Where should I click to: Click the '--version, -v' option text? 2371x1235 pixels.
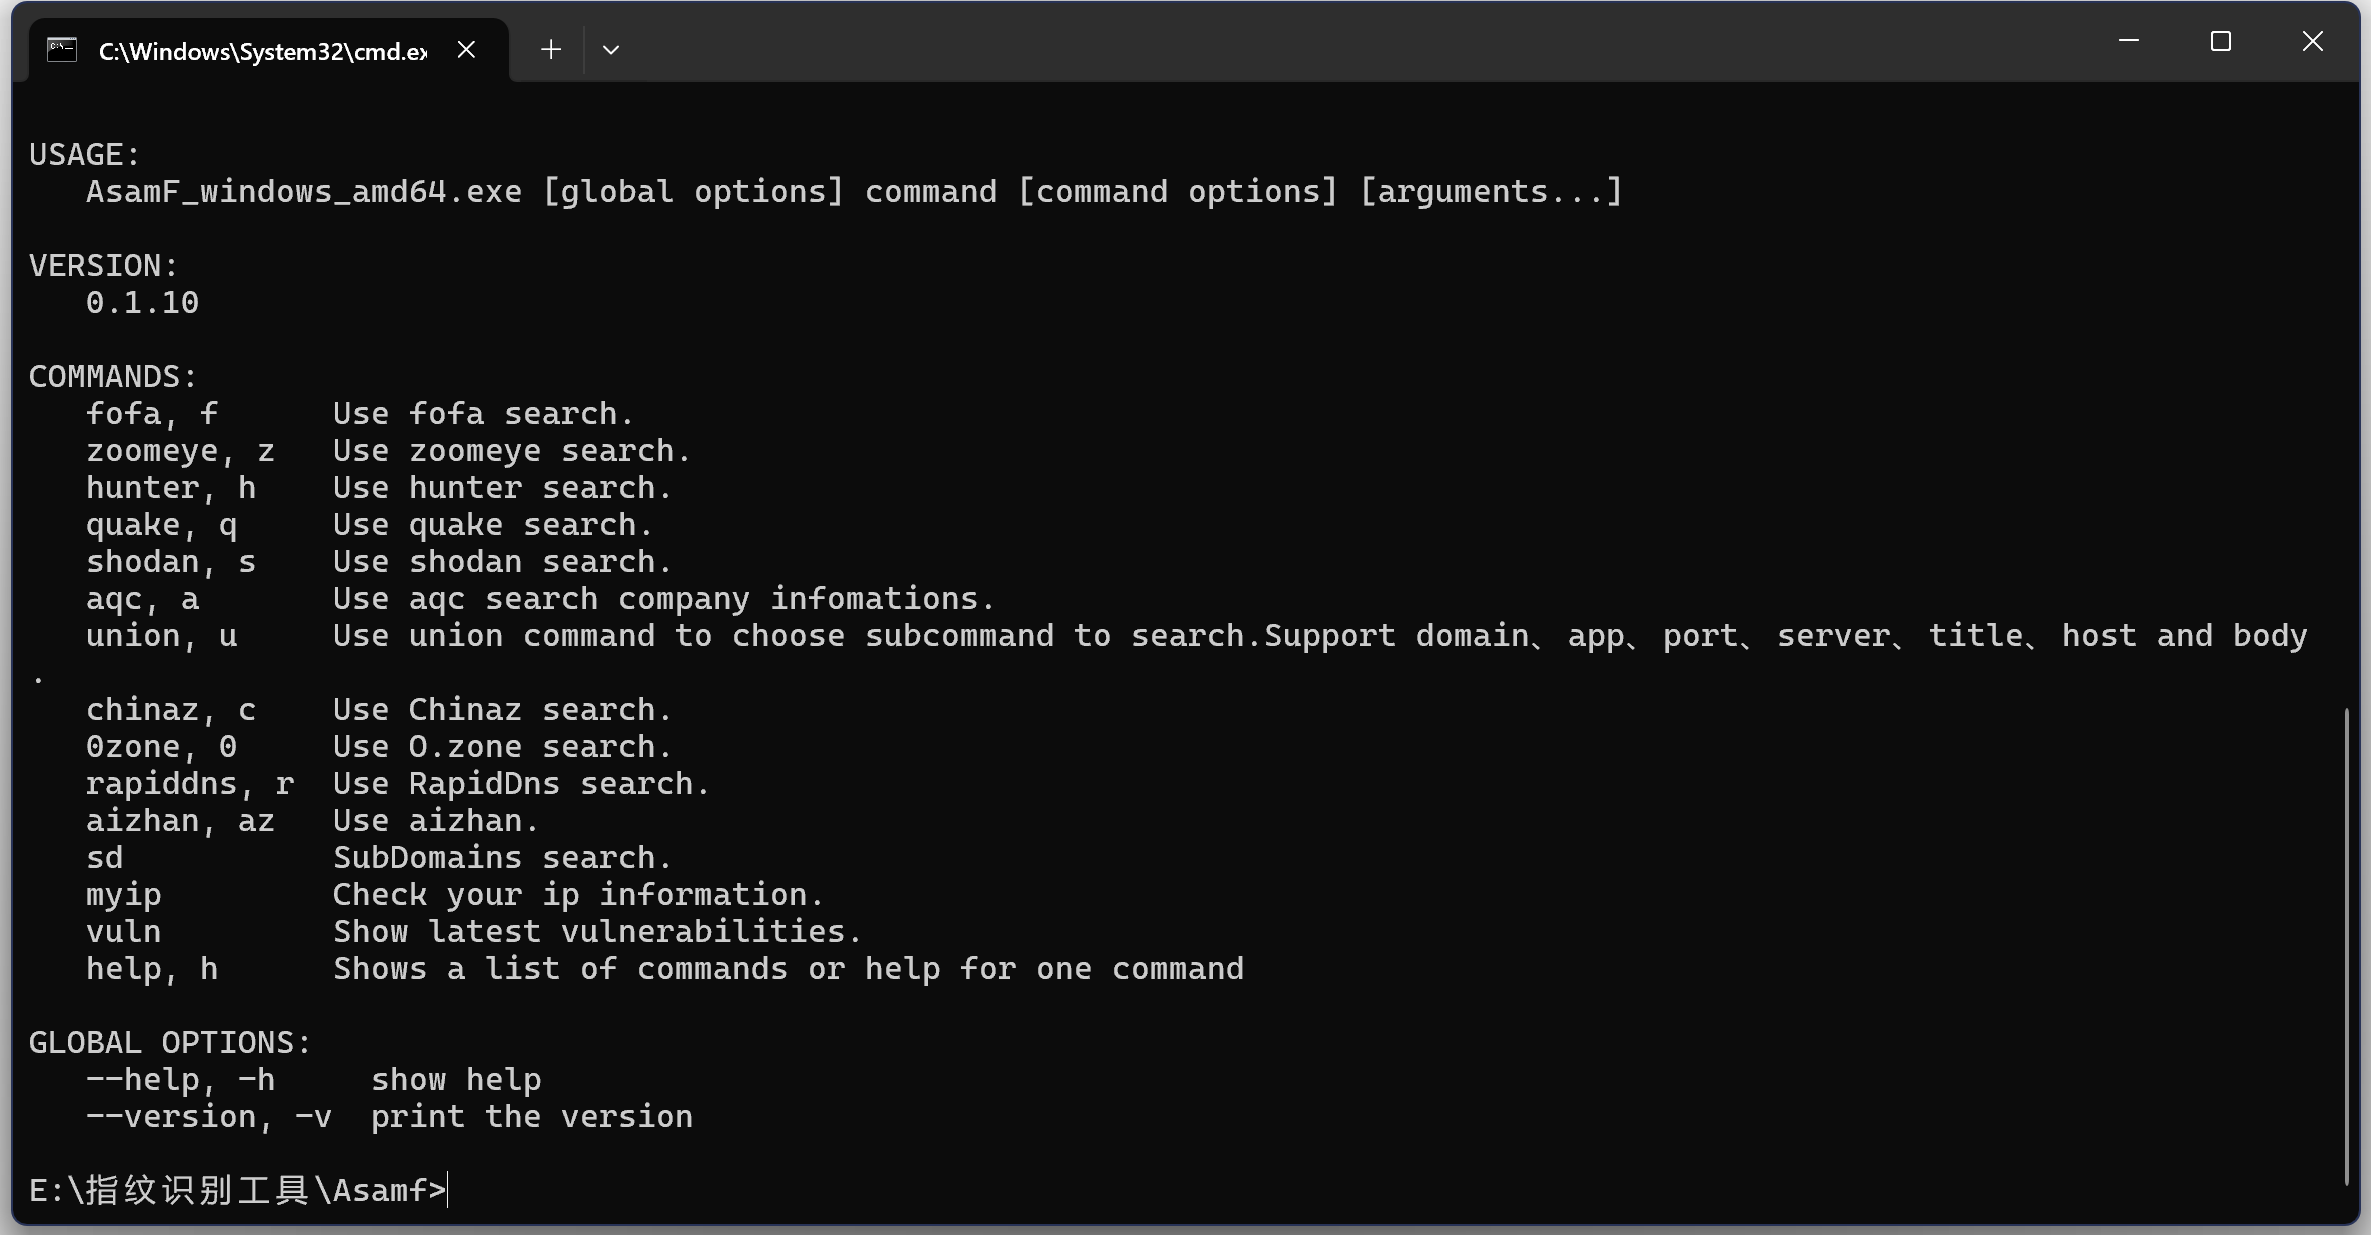click(208, 1117)
